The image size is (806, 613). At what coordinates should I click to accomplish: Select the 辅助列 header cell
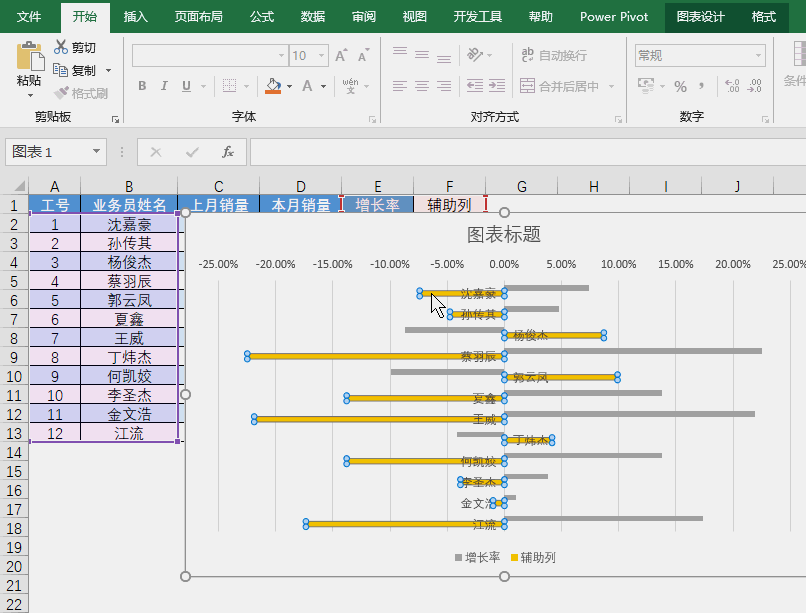pyautogui.click(x=449, y=205)
